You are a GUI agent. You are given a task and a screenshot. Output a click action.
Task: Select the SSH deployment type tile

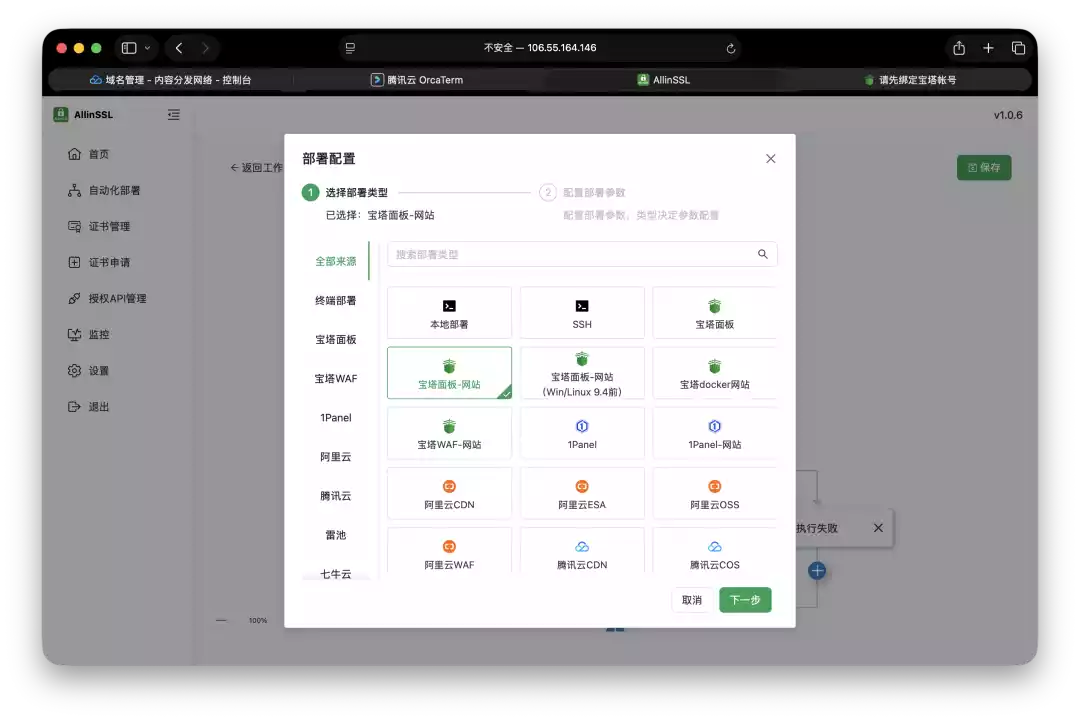pos(581,312)
